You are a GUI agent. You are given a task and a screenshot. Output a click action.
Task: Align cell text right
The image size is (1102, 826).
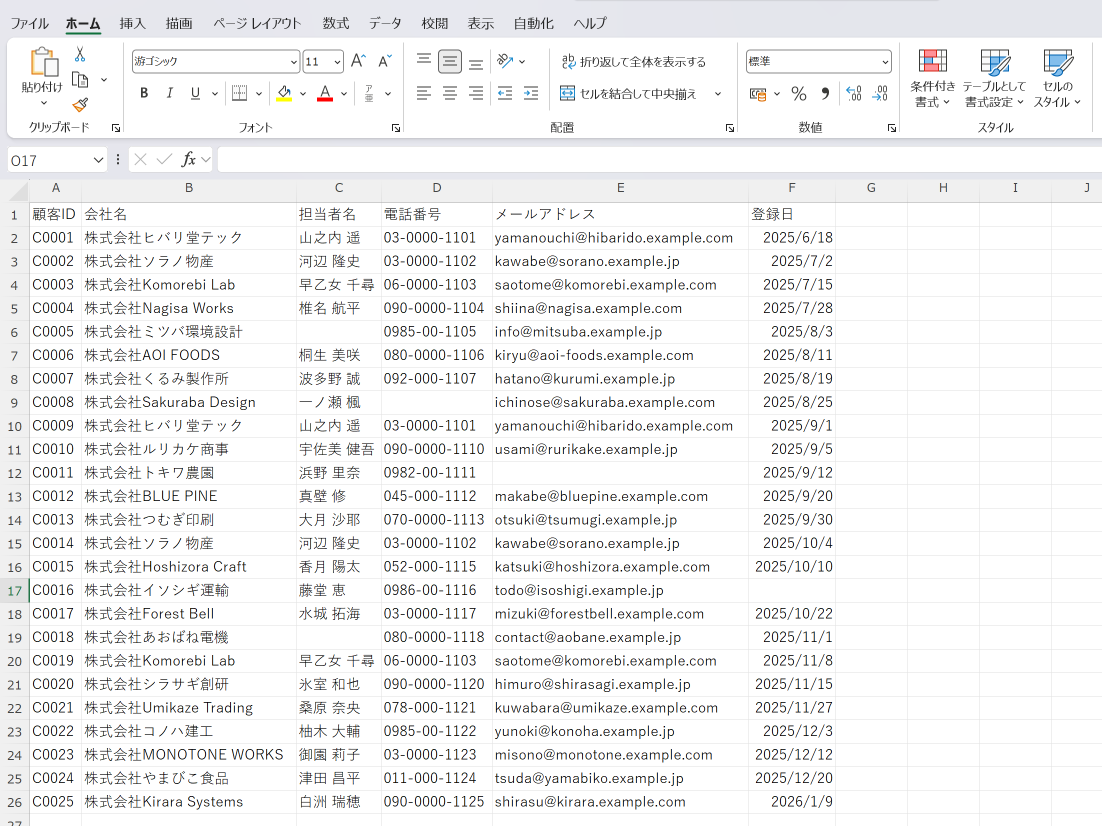pos(476,93)
